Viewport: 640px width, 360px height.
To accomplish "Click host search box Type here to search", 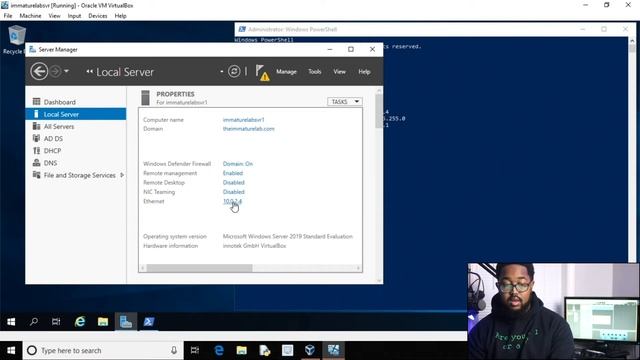I will click(x=103, y=350).
